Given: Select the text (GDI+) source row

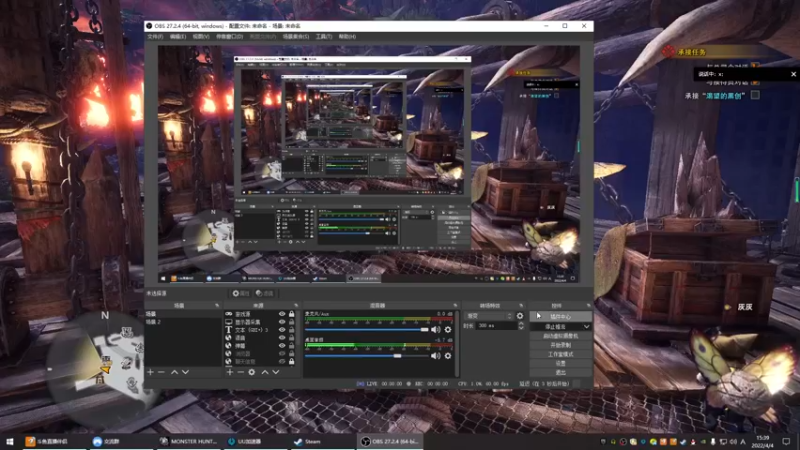Looking at the screenshot, I should pyautogui.click(x=260, y=330).
